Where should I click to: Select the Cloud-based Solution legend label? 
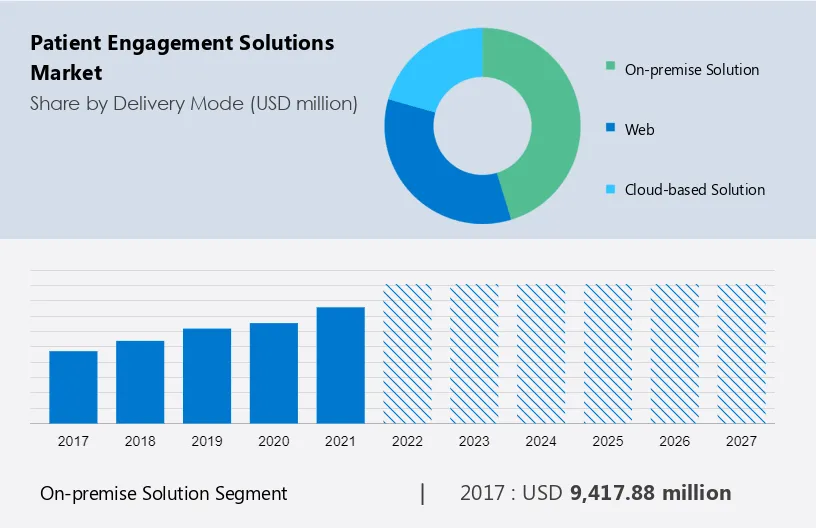[x=695, y=189]
